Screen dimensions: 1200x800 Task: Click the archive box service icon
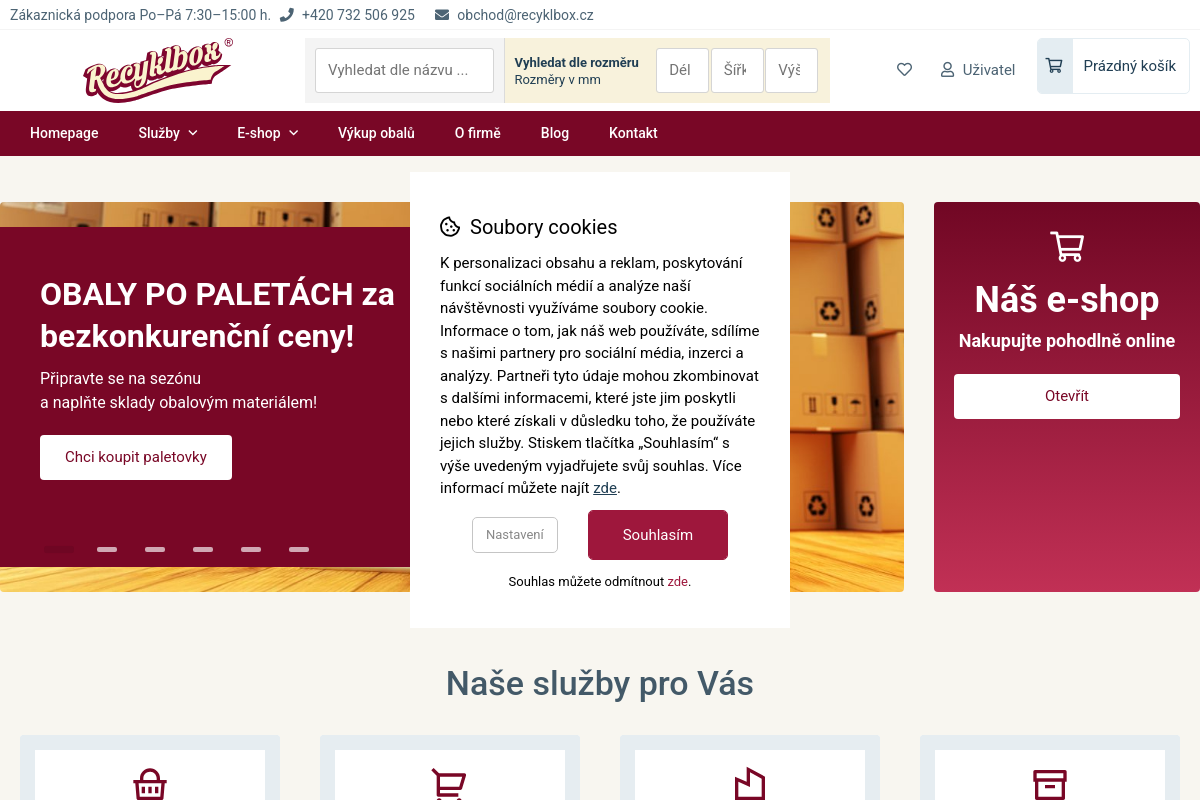1050,784
